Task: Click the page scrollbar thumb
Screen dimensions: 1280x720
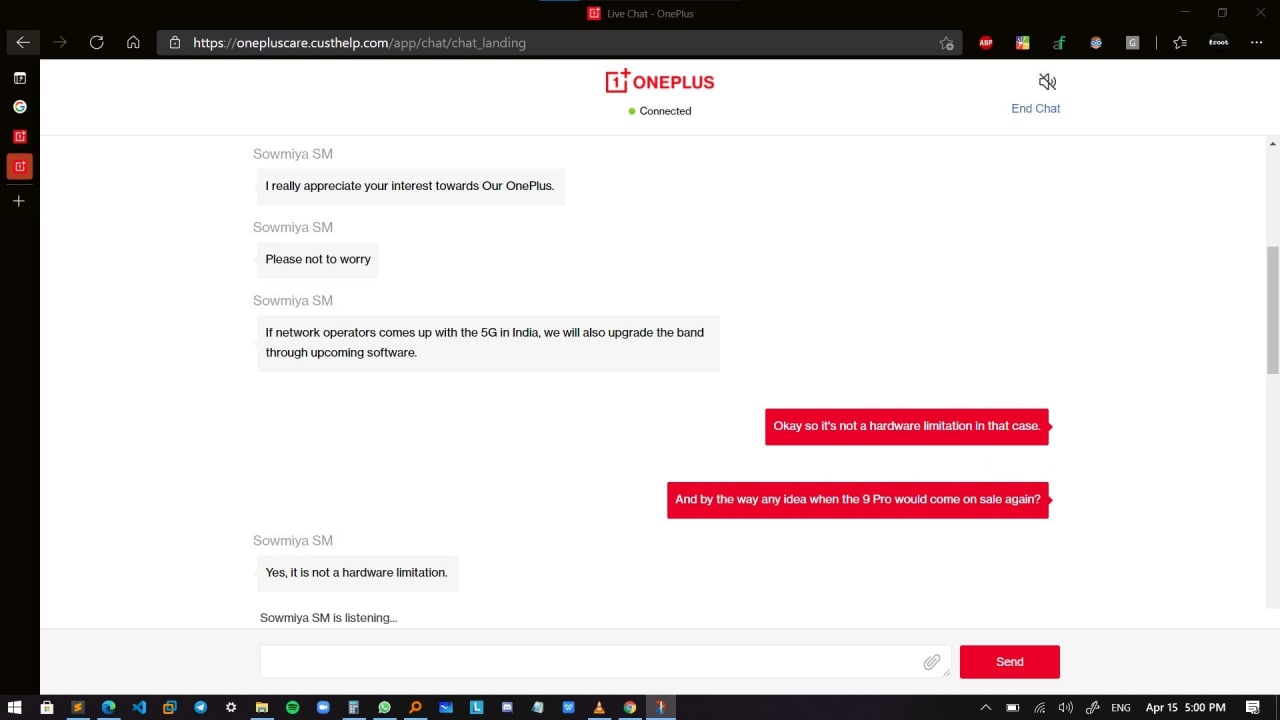Action: pyautogui.click(x=1272, y=310)
